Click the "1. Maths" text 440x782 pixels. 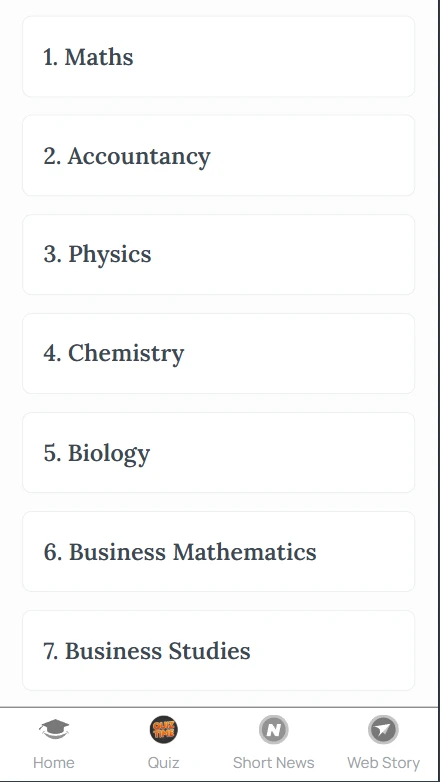(x=88, y=57)
